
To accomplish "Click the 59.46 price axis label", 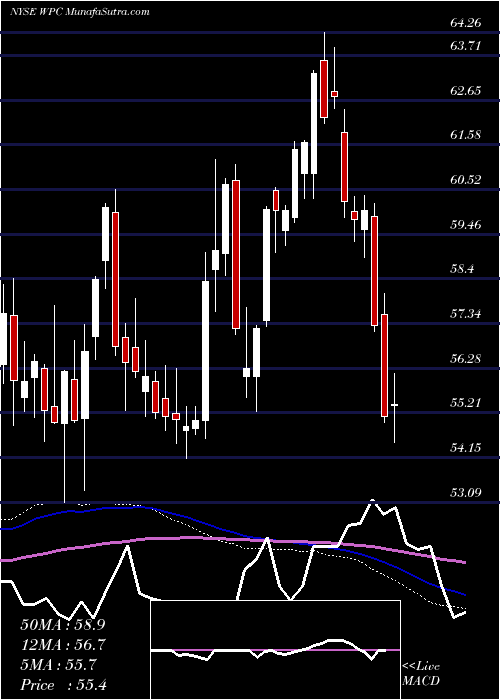I will 466,224.
